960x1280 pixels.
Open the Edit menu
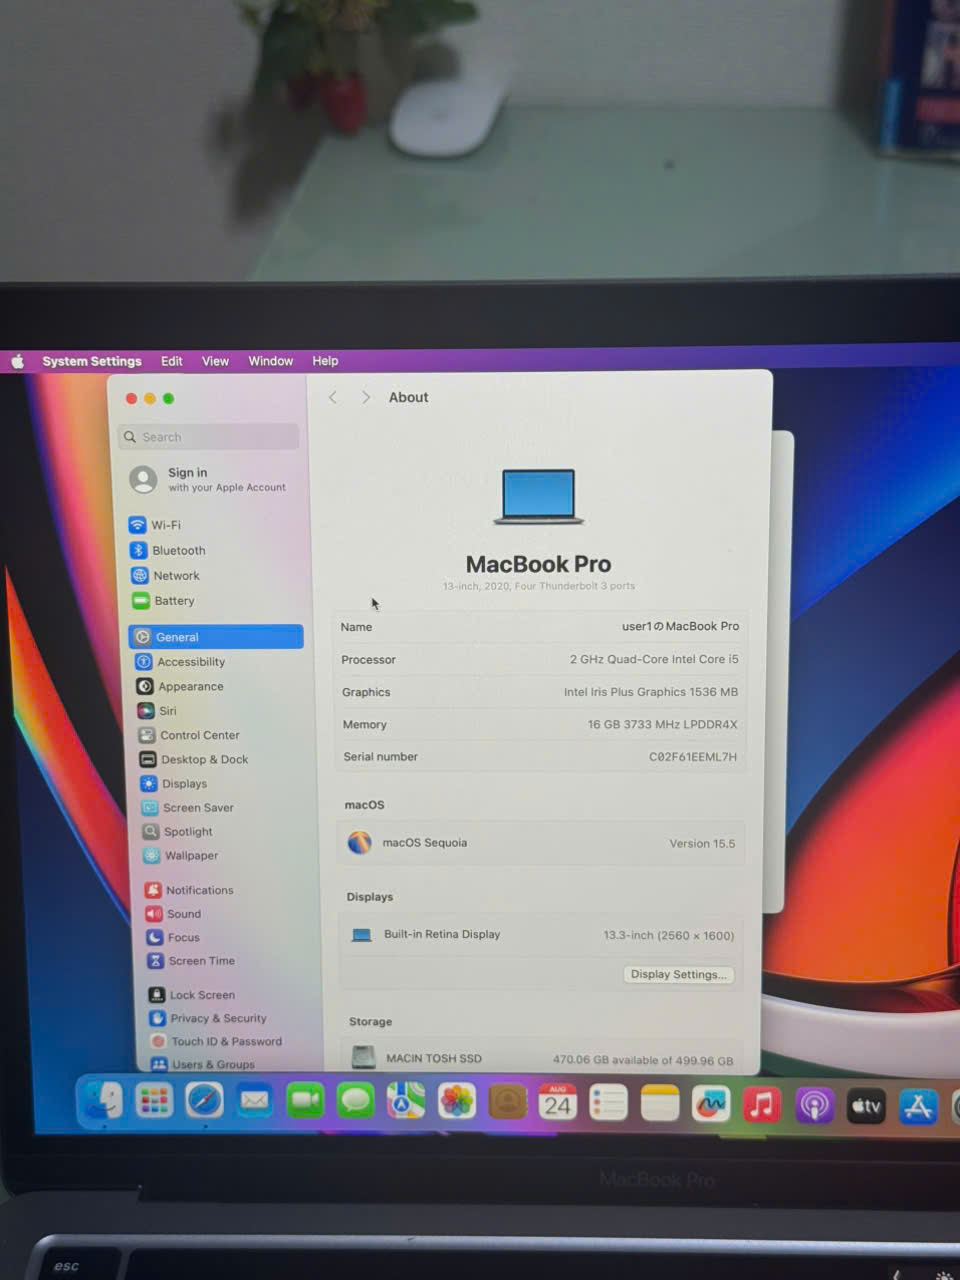tap(172, 361)
